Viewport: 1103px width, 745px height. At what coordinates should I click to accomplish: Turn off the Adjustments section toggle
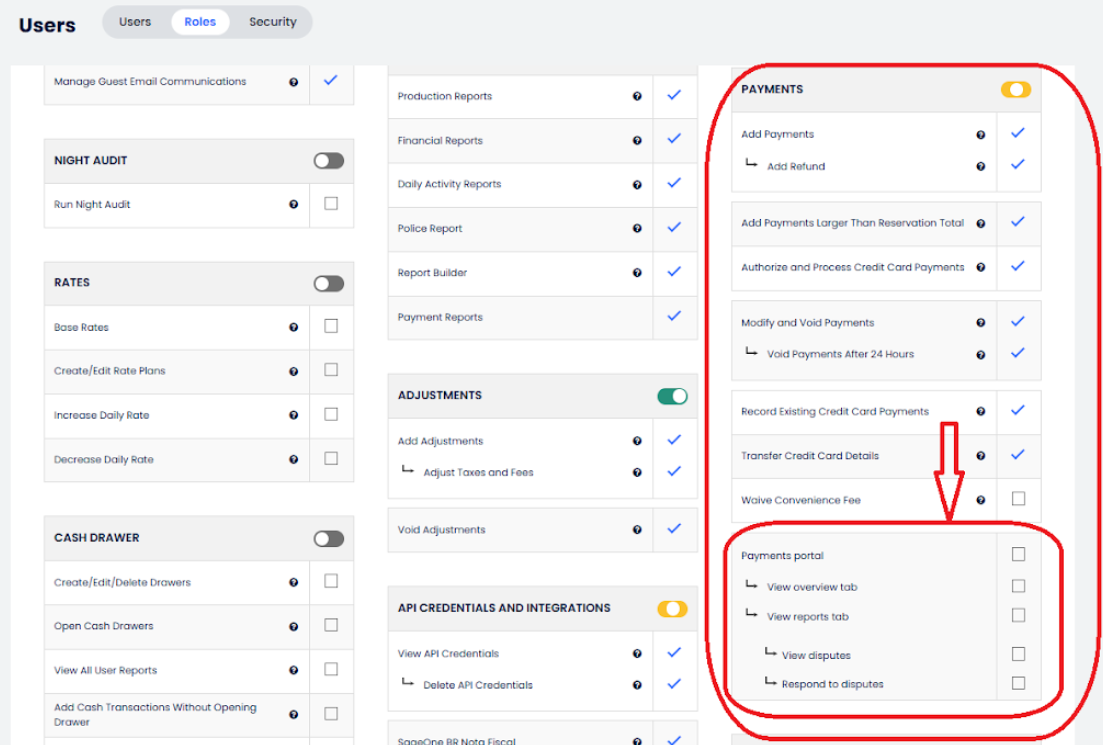(672, 397)
